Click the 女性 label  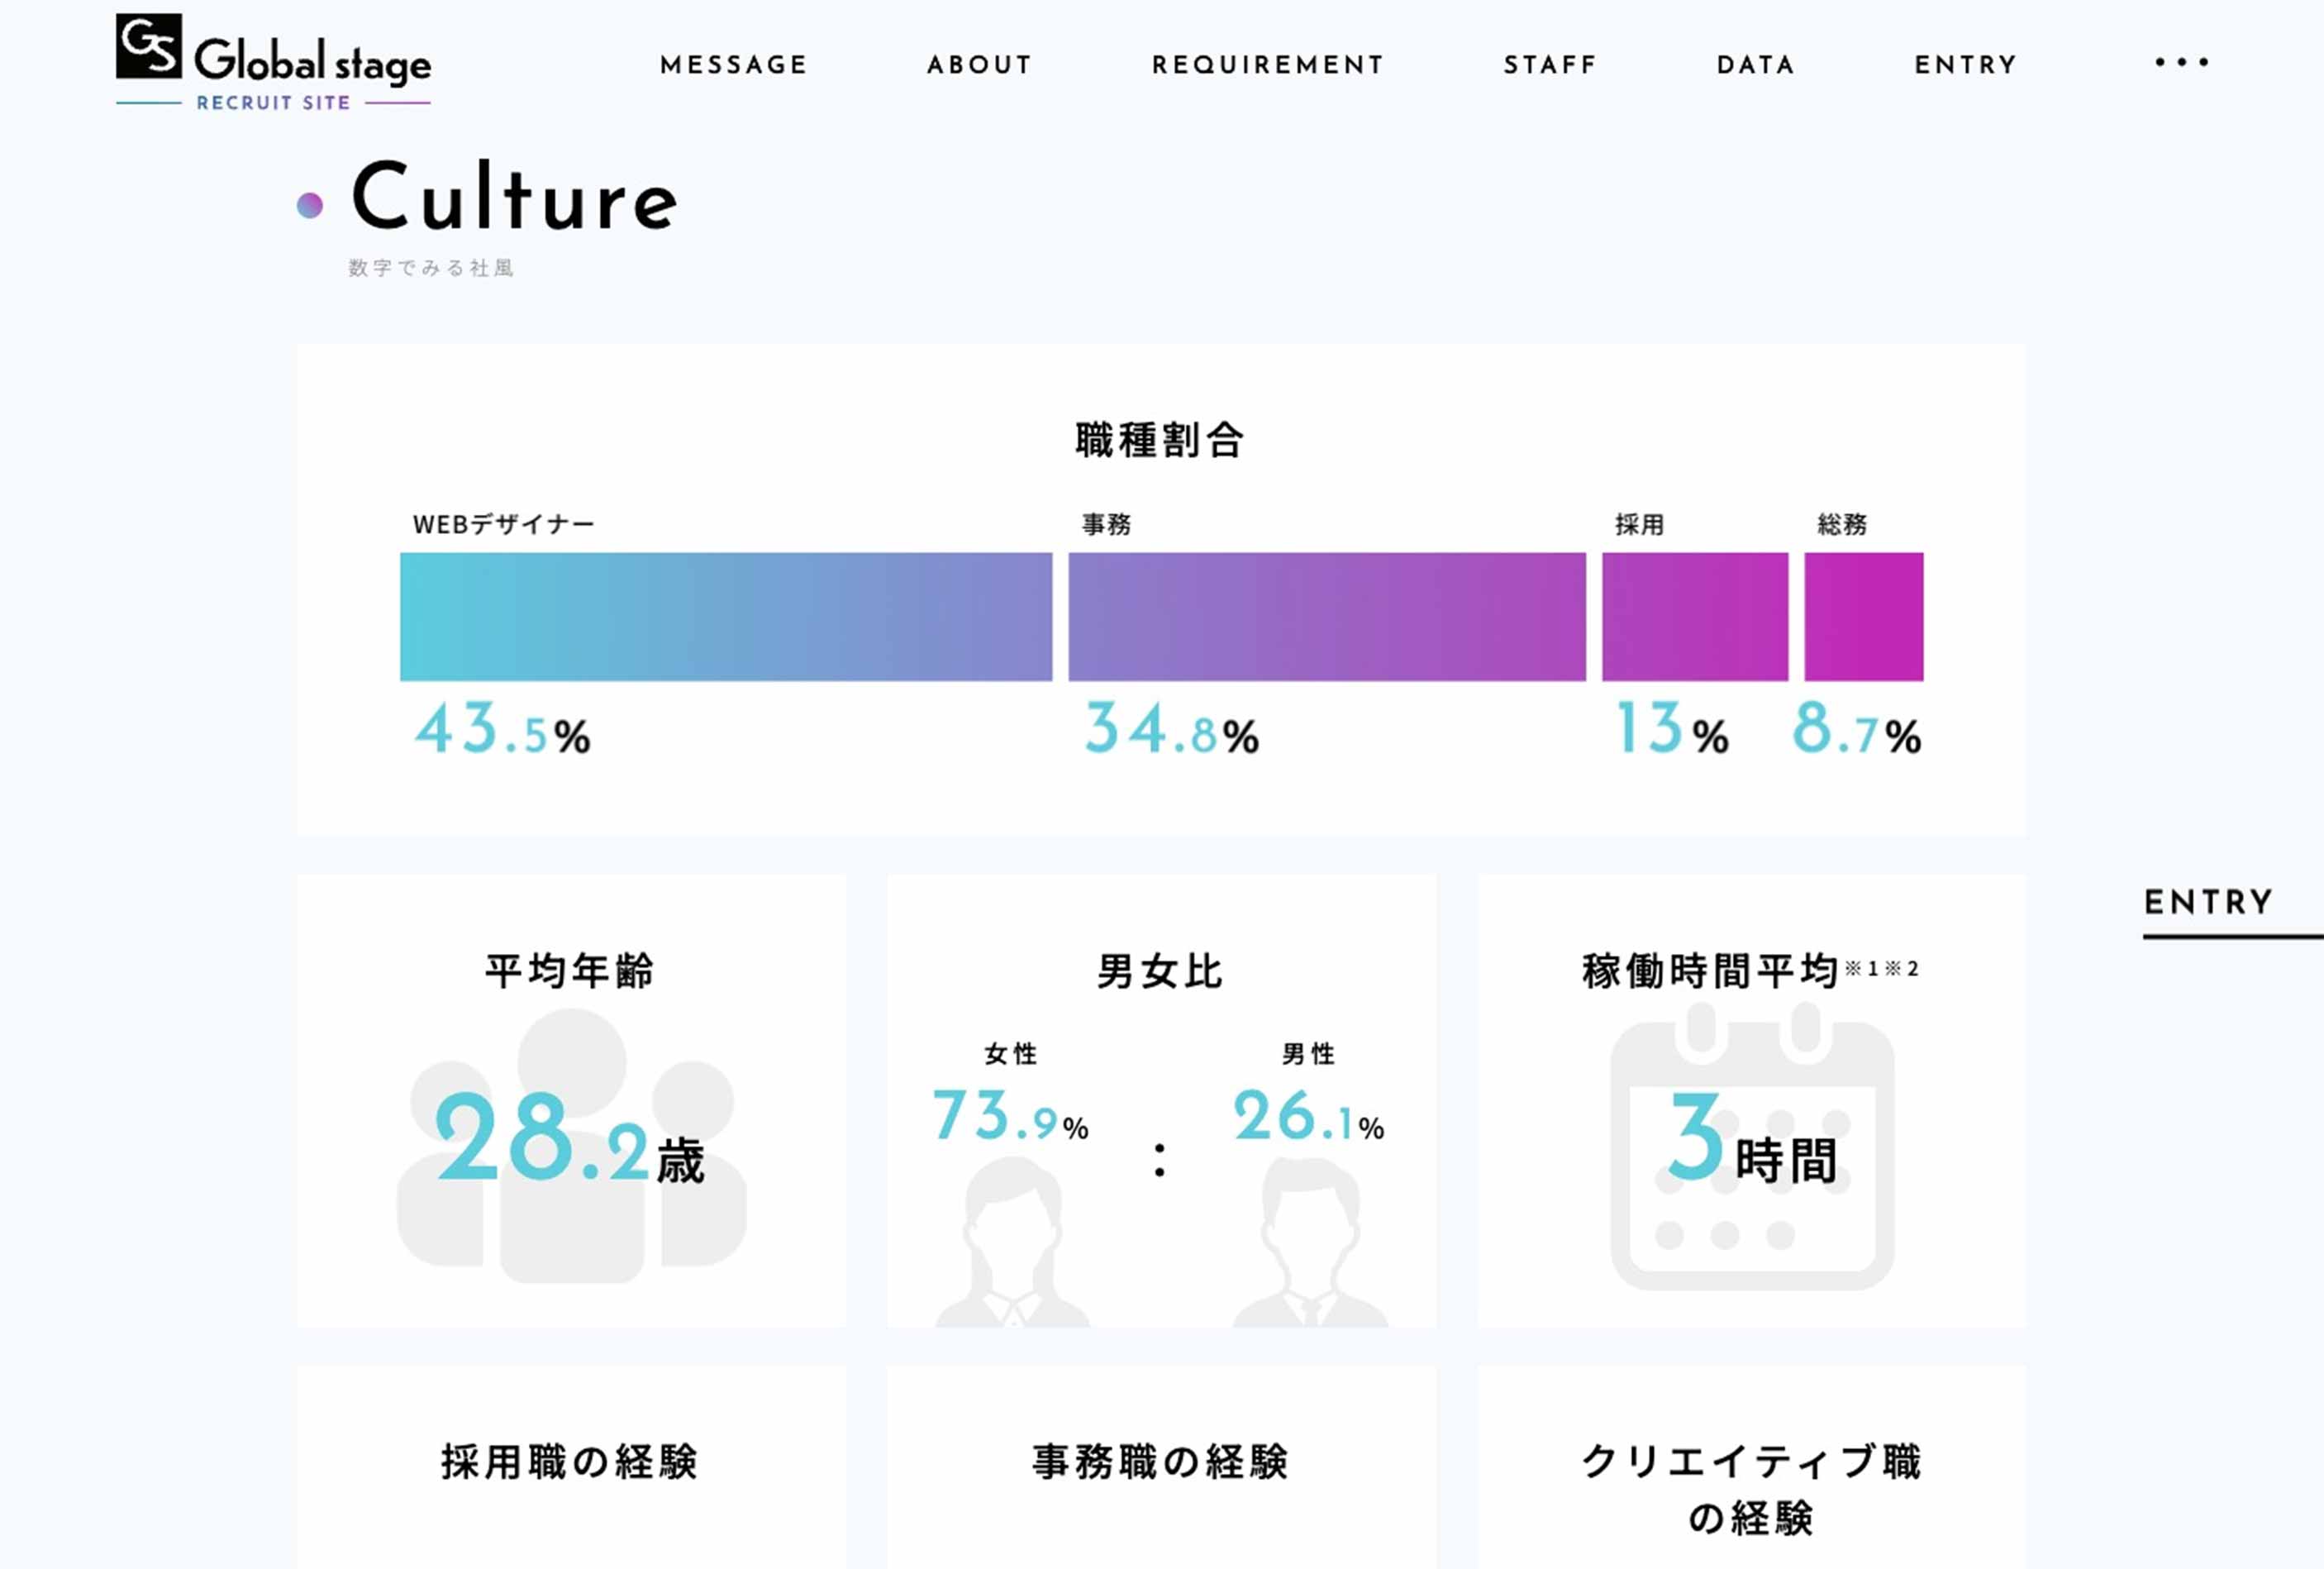tap(1011, 1054)
